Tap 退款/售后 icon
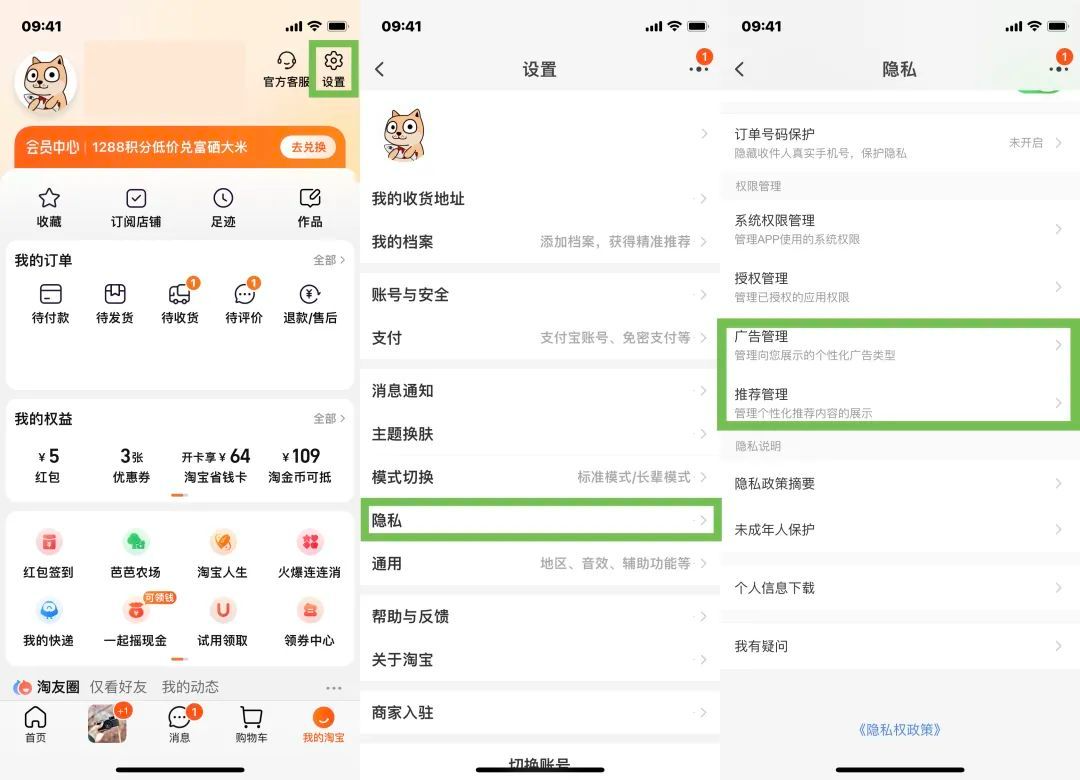This screenshot has width=1080, height=780. point(310,294)
